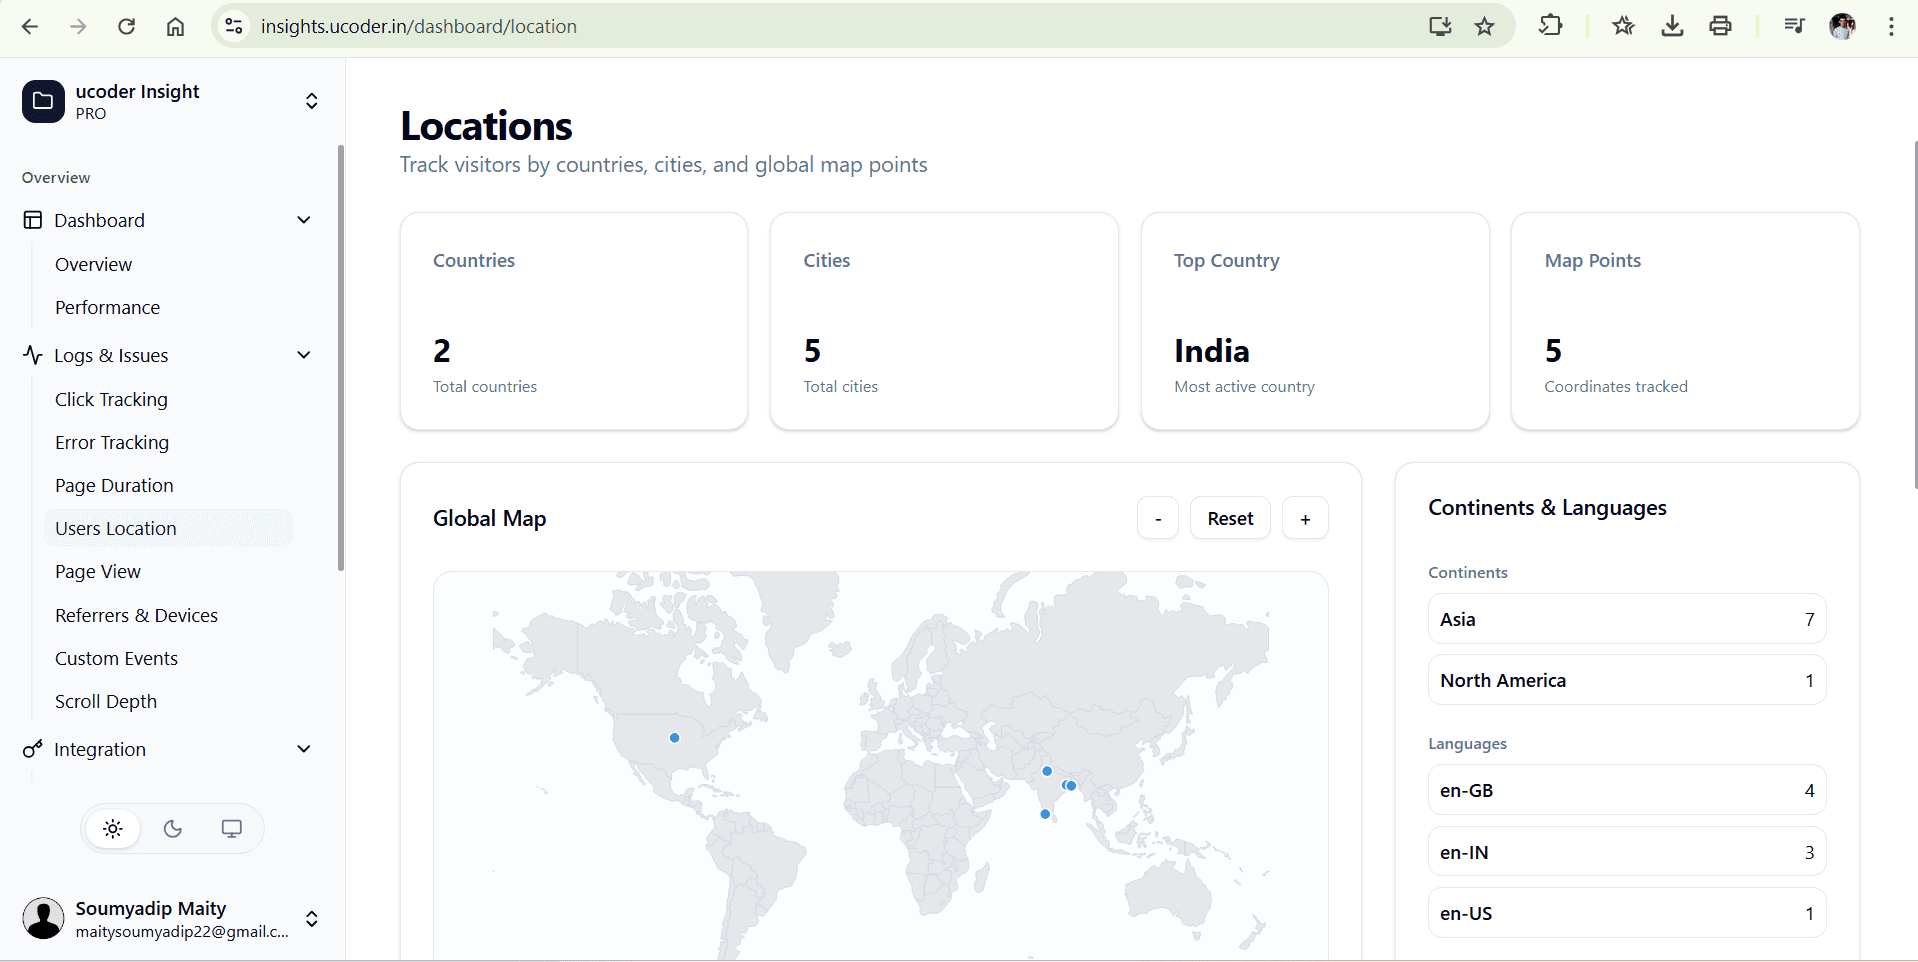Open the browser home page
Viewport: 1918px width, 962px height.
point(175,27)
